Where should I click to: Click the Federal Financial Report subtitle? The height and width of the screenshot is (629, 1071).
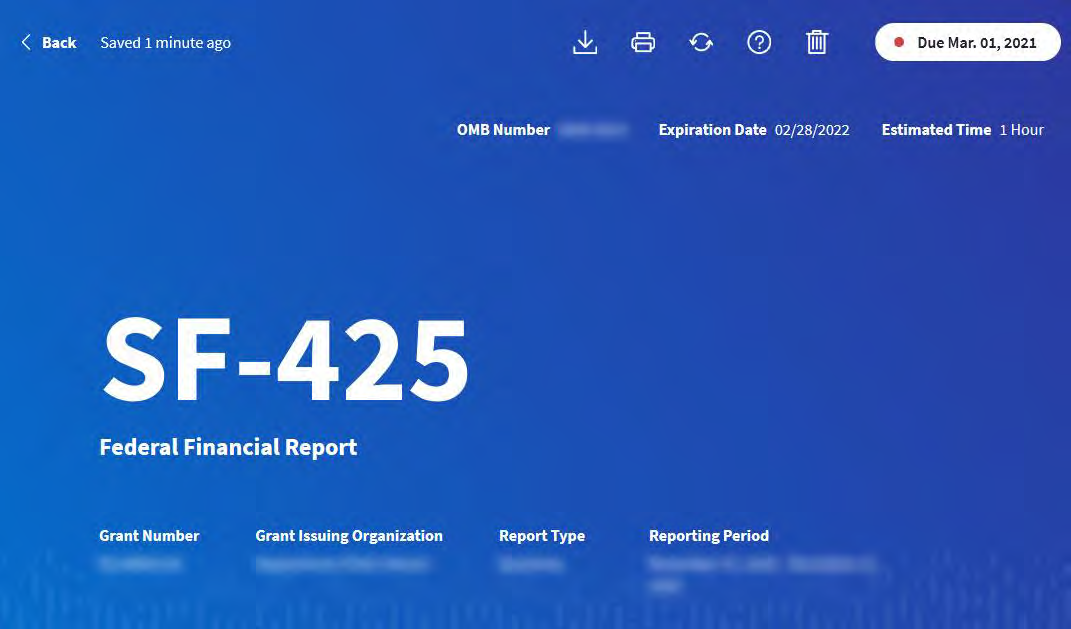228,447
